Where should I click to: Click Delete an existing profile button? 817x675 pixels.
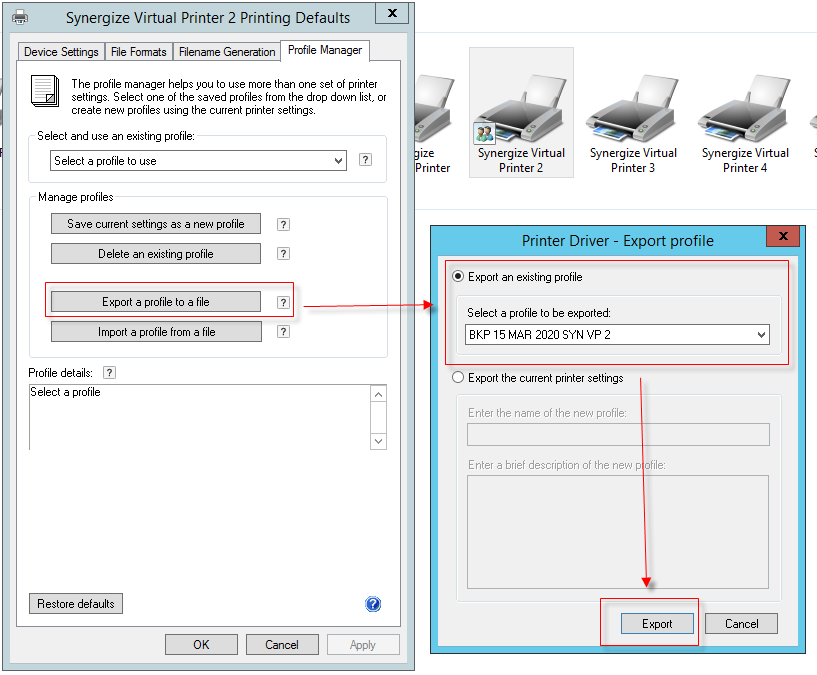click(156, 254)
